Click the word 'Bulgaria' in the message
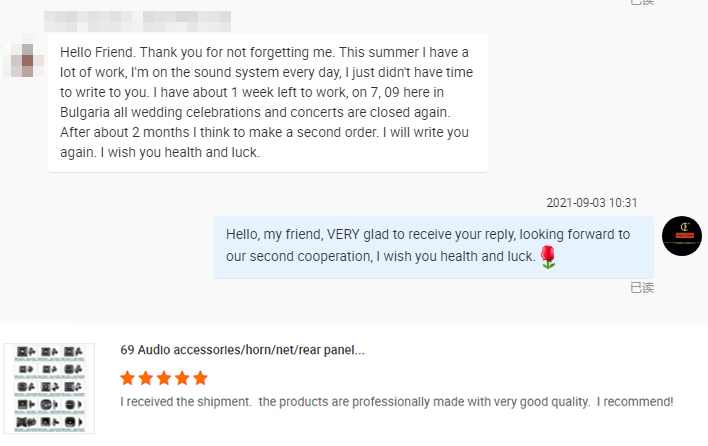The image size is (708, 446). (x=86, y=110)
